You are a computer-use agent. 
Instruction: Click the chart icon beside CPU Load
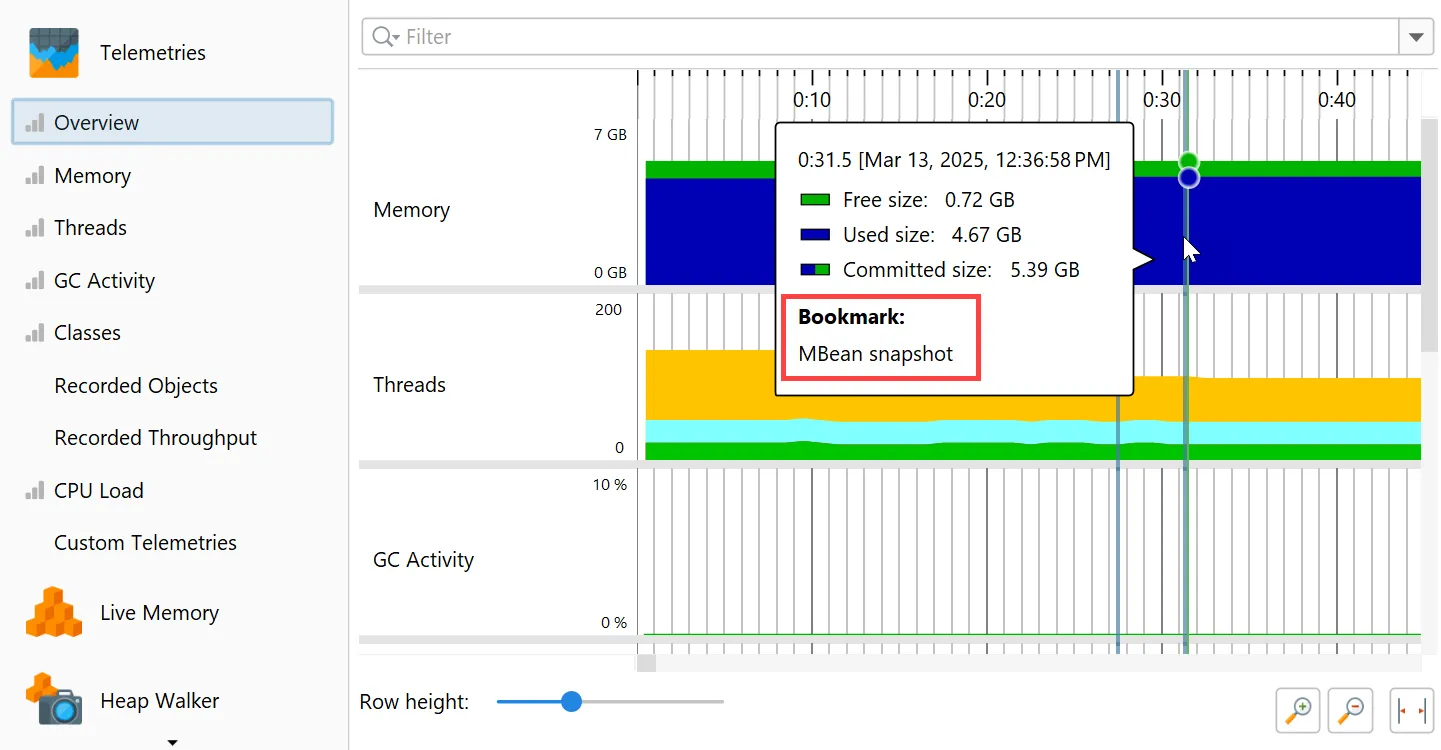(35, 491)
